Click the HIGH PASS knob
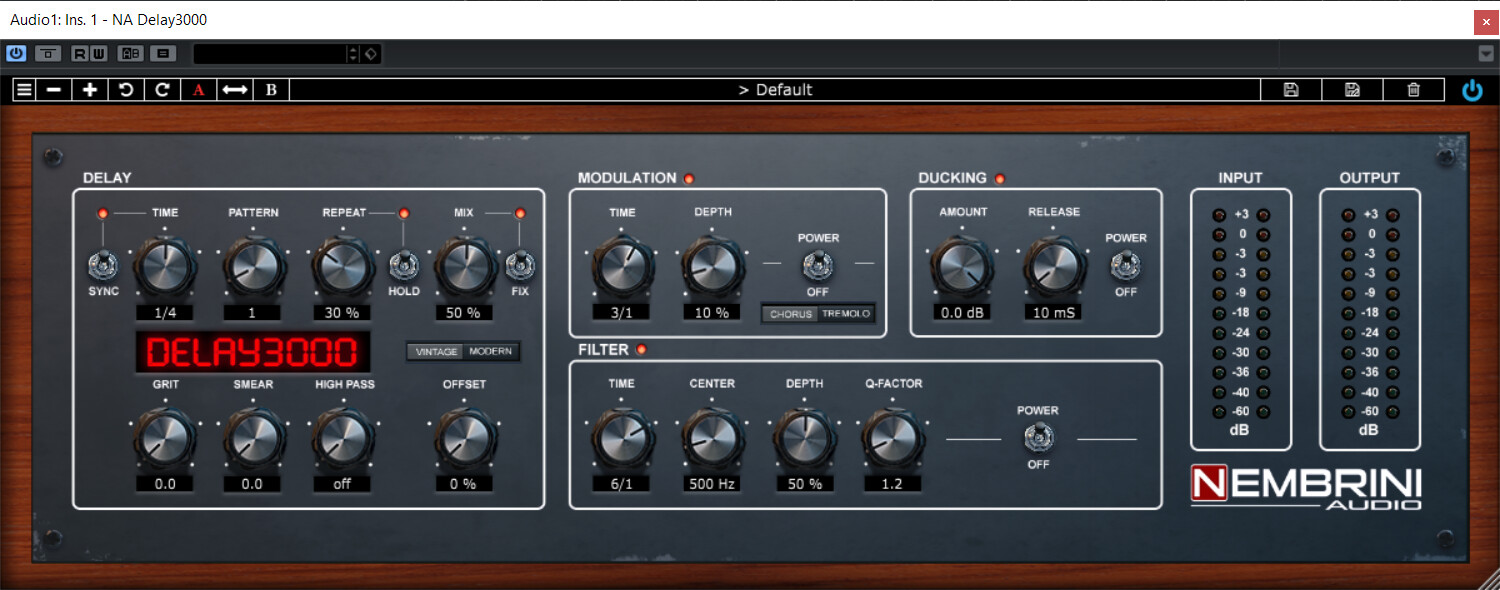 pyautogui.click(x=342, y=439)
